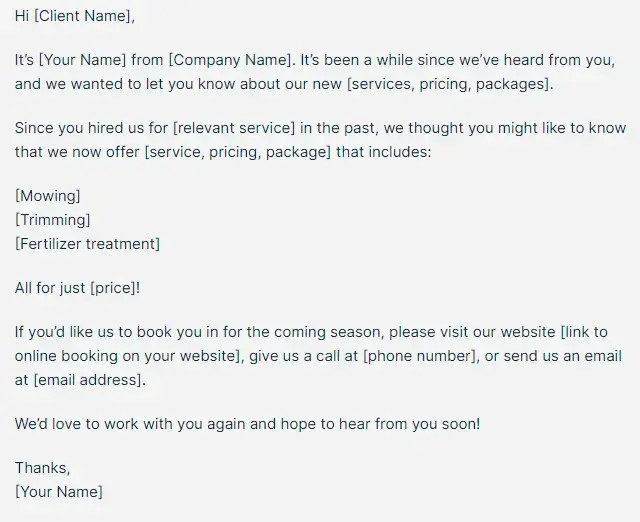
Task: Click the [Client Name] placeholder in greeting
Action: [85, 17]
